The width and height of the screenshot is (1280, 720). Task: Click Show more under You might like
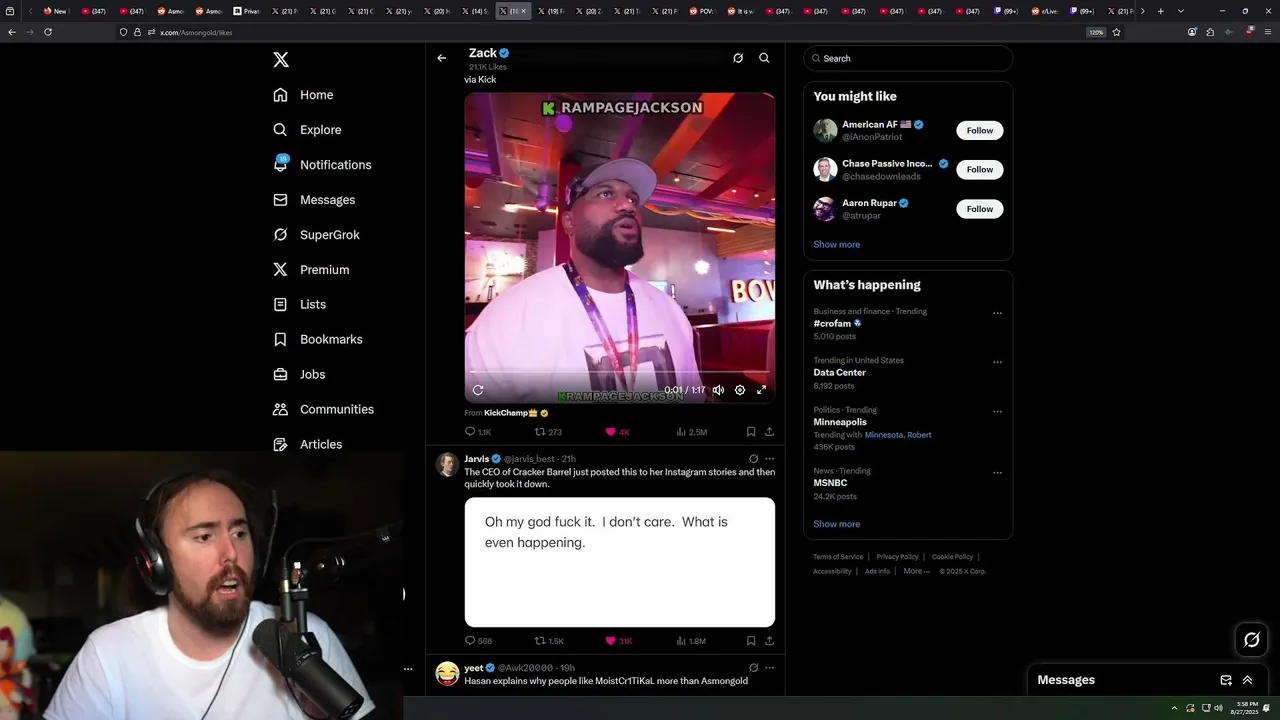click(x=836, y=244)
